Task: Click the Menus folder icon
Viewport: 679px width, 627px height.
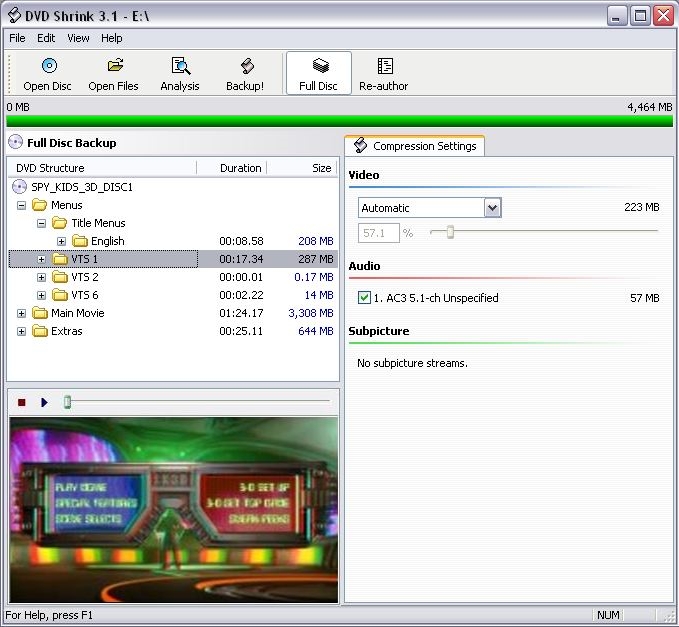Action: 39,205
